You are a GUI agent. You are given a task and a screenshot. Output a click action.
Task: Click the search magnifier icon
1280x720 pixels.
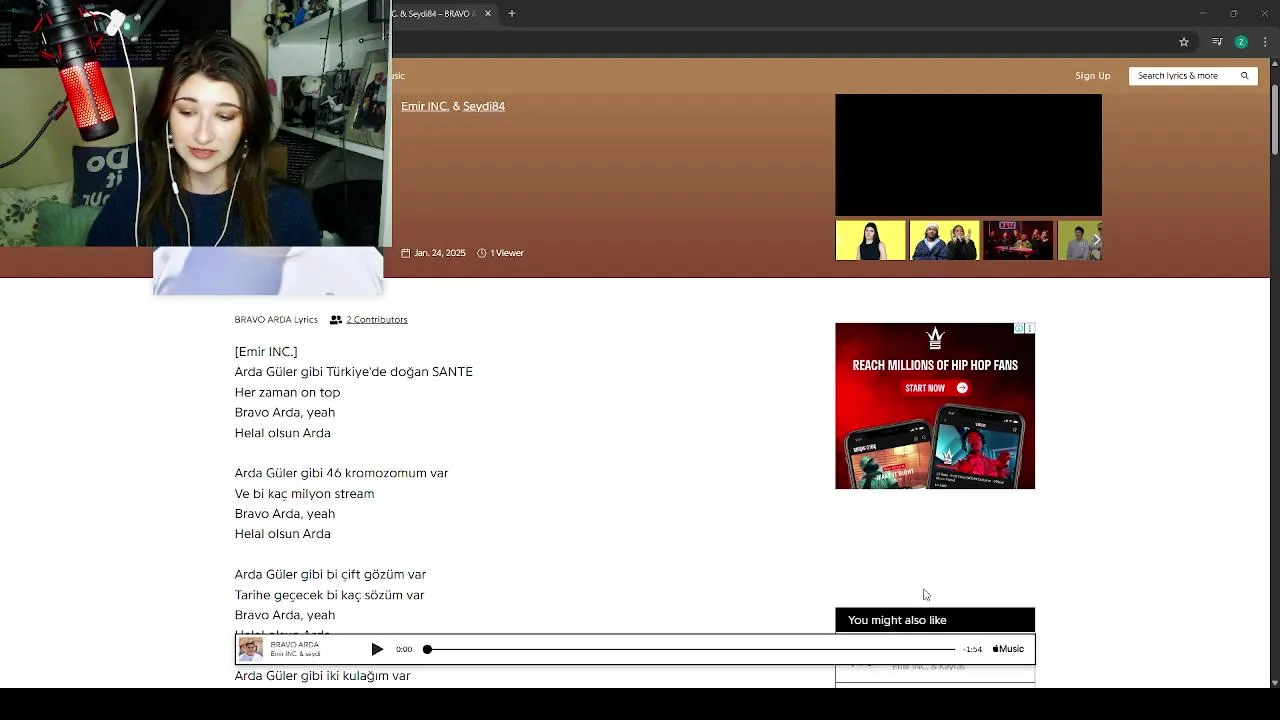1245,76
